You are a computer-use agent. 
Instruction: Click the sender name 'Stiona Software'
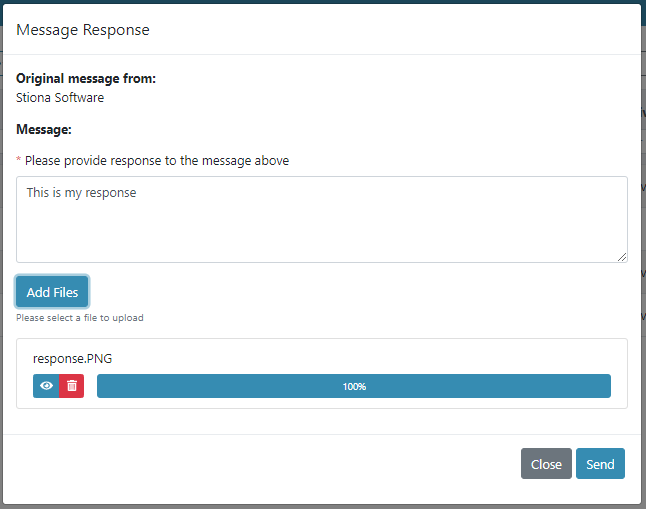tap(60, 98)
